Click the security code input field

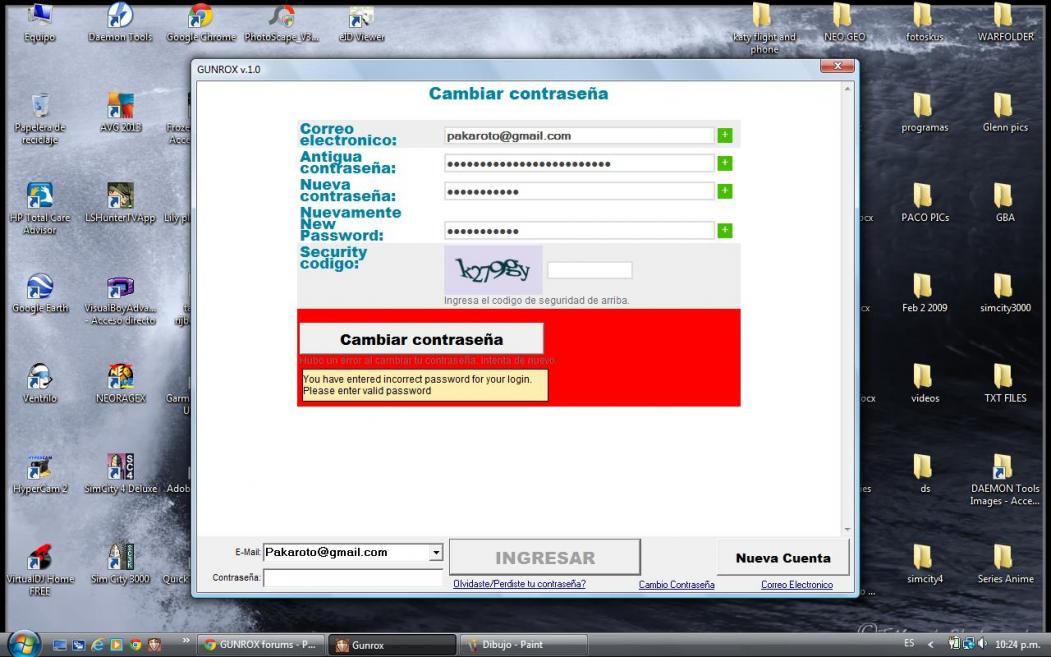pyautogui.click(x=589, y=270)
